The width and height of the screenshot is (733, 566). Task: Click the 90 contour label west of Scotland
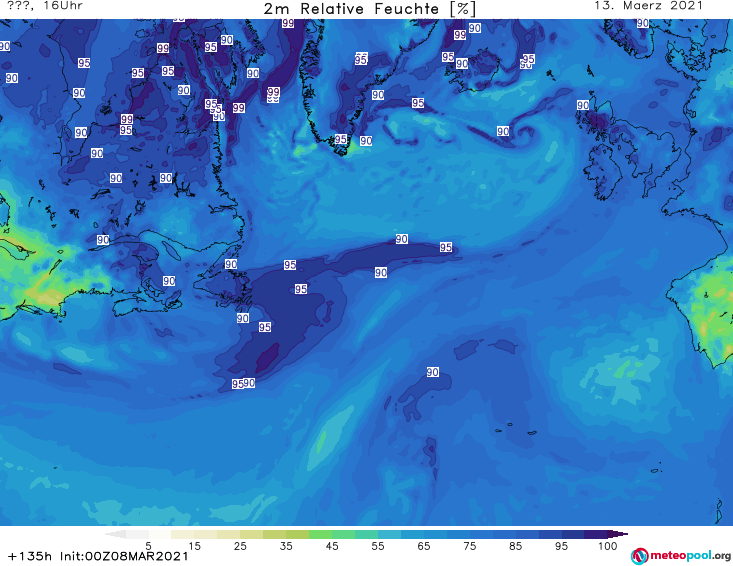(x=582, y=105)
